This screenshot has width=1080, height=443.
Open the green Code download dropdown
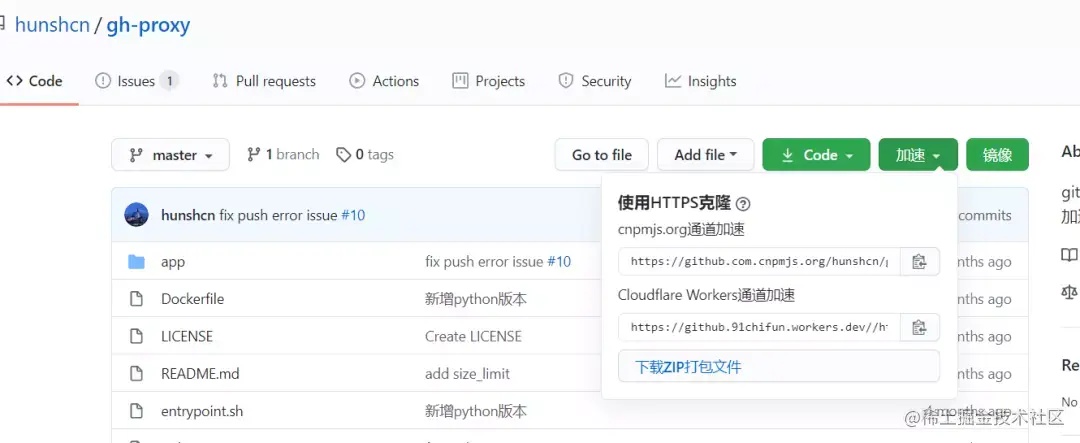(817, 155)
